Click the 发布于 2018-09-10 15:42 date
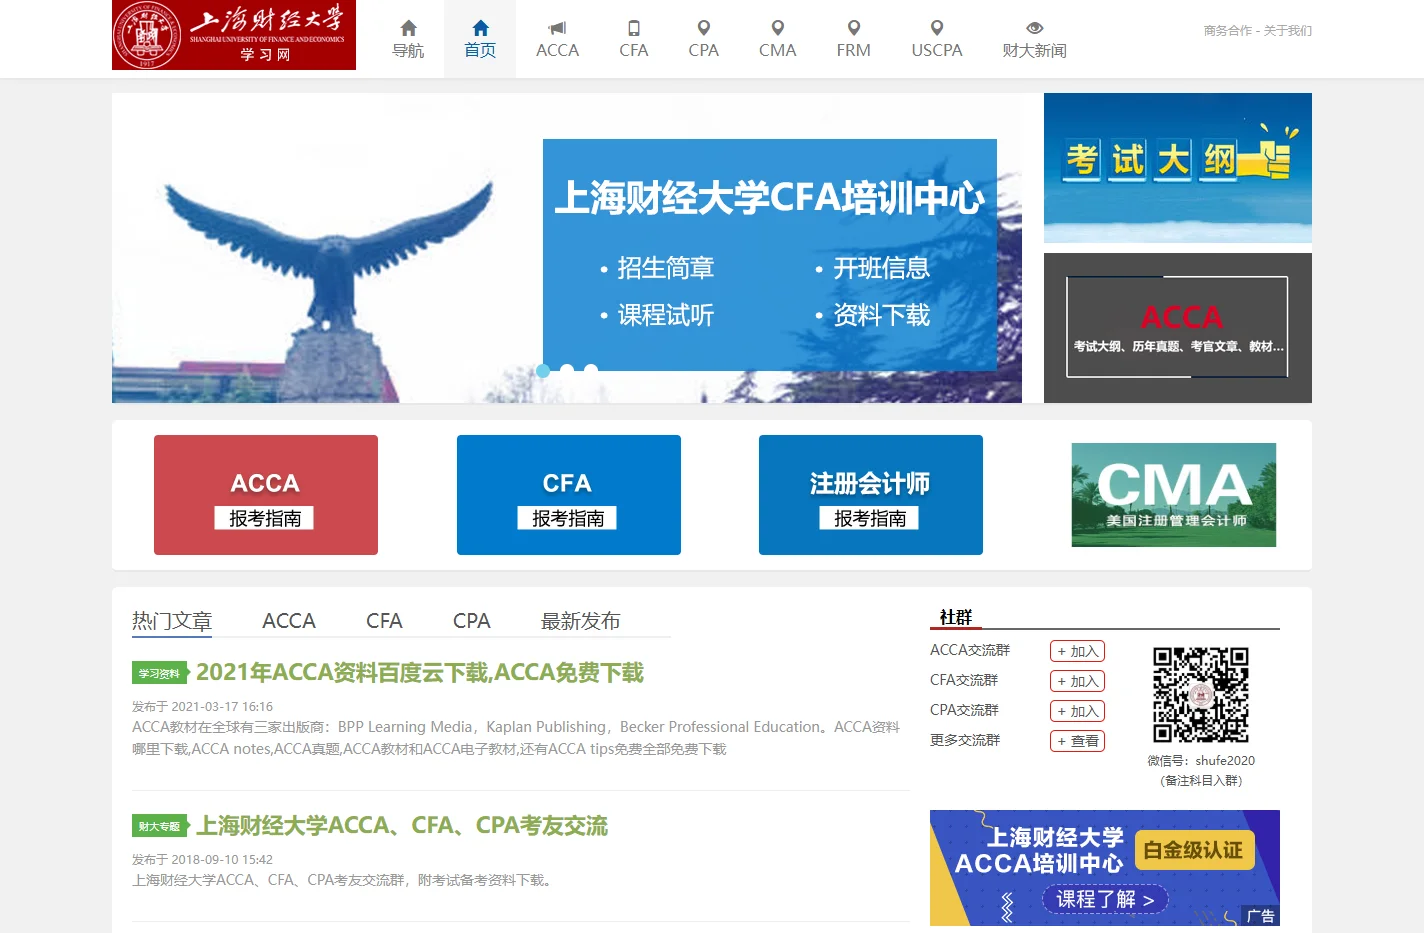Image resolution: width=1424 pixels, height=933 pixels. [202, 859]
